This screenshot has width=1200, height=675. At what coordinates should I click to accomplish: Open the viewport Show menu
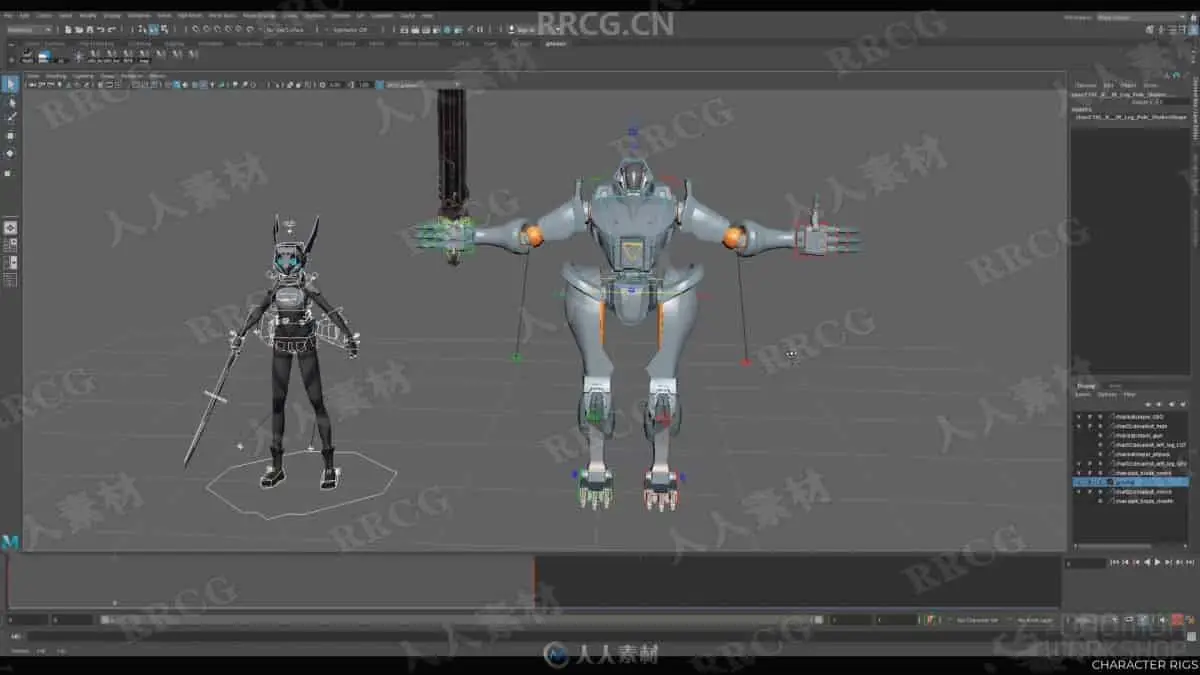click(107, 76)
